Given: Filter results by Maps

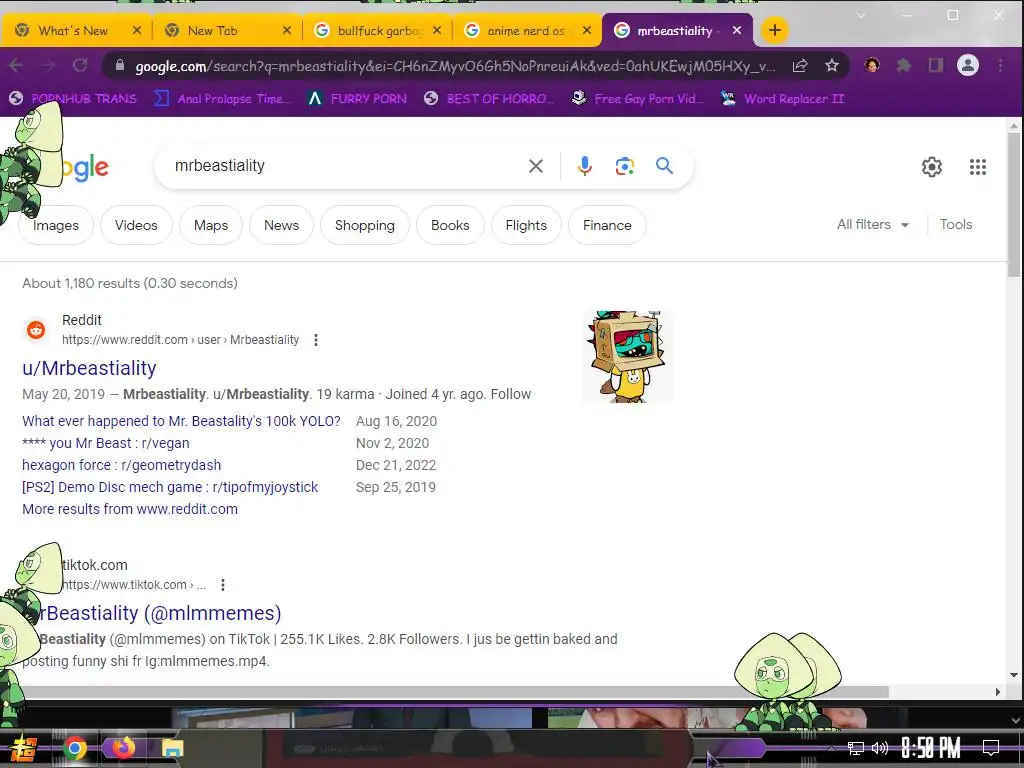Looking at the screenshot, I should point(211,225).
